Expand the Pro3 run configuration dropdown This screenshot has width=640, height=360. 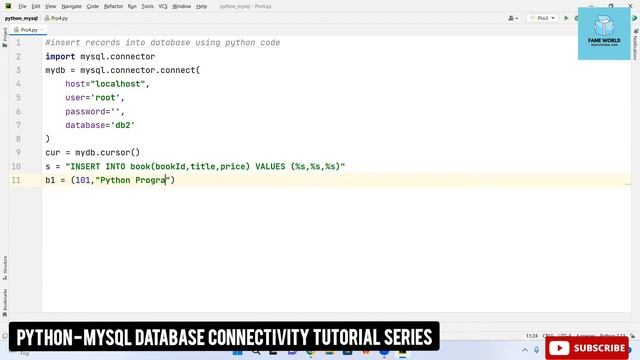pyautogui.click(x=542, y=18)
